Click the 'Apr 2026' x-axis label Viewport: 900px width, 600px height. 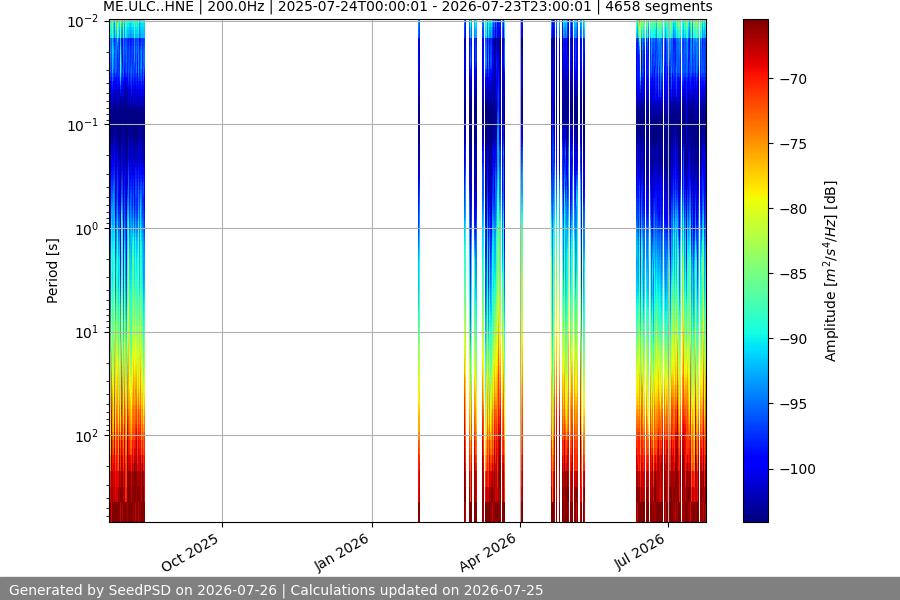[x=488, y=552]
